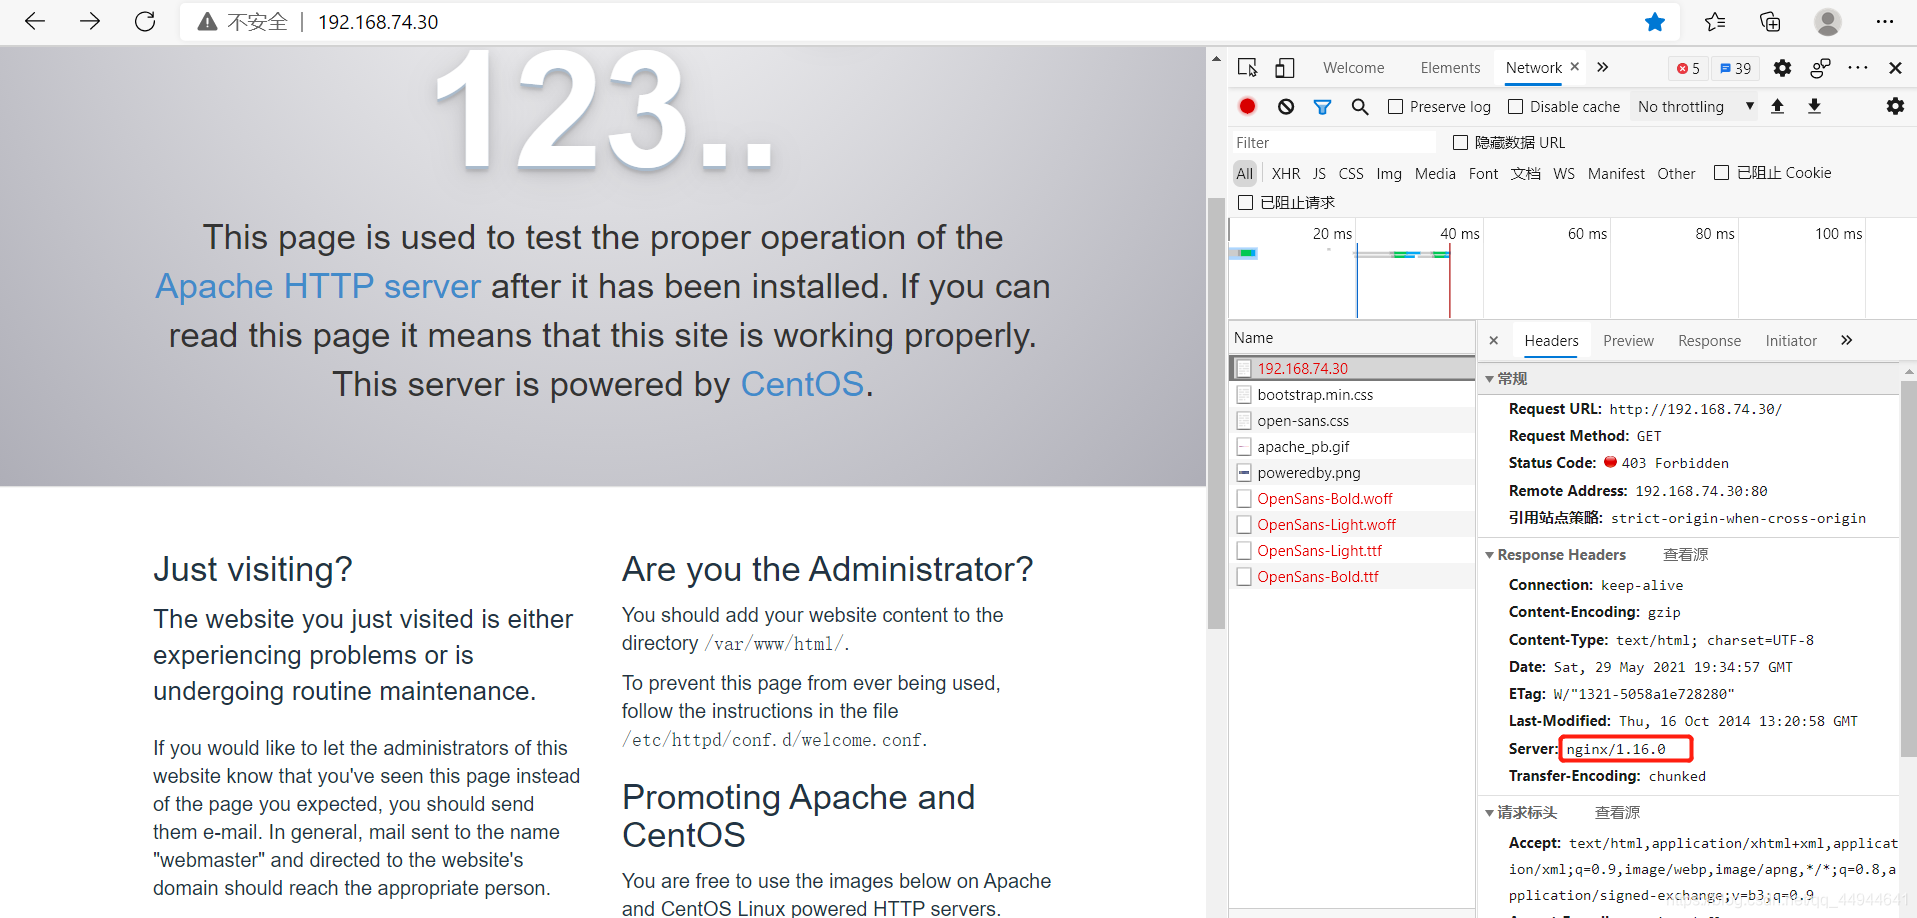The width and height of the screenshot is (1917, 918).
Task: Close the request details pane
Action: tap(1493, 340)
